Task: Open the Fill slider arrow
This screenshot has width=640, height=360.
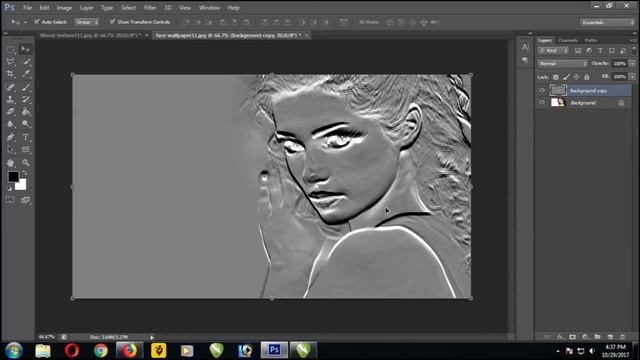Action: coord(632,77)
